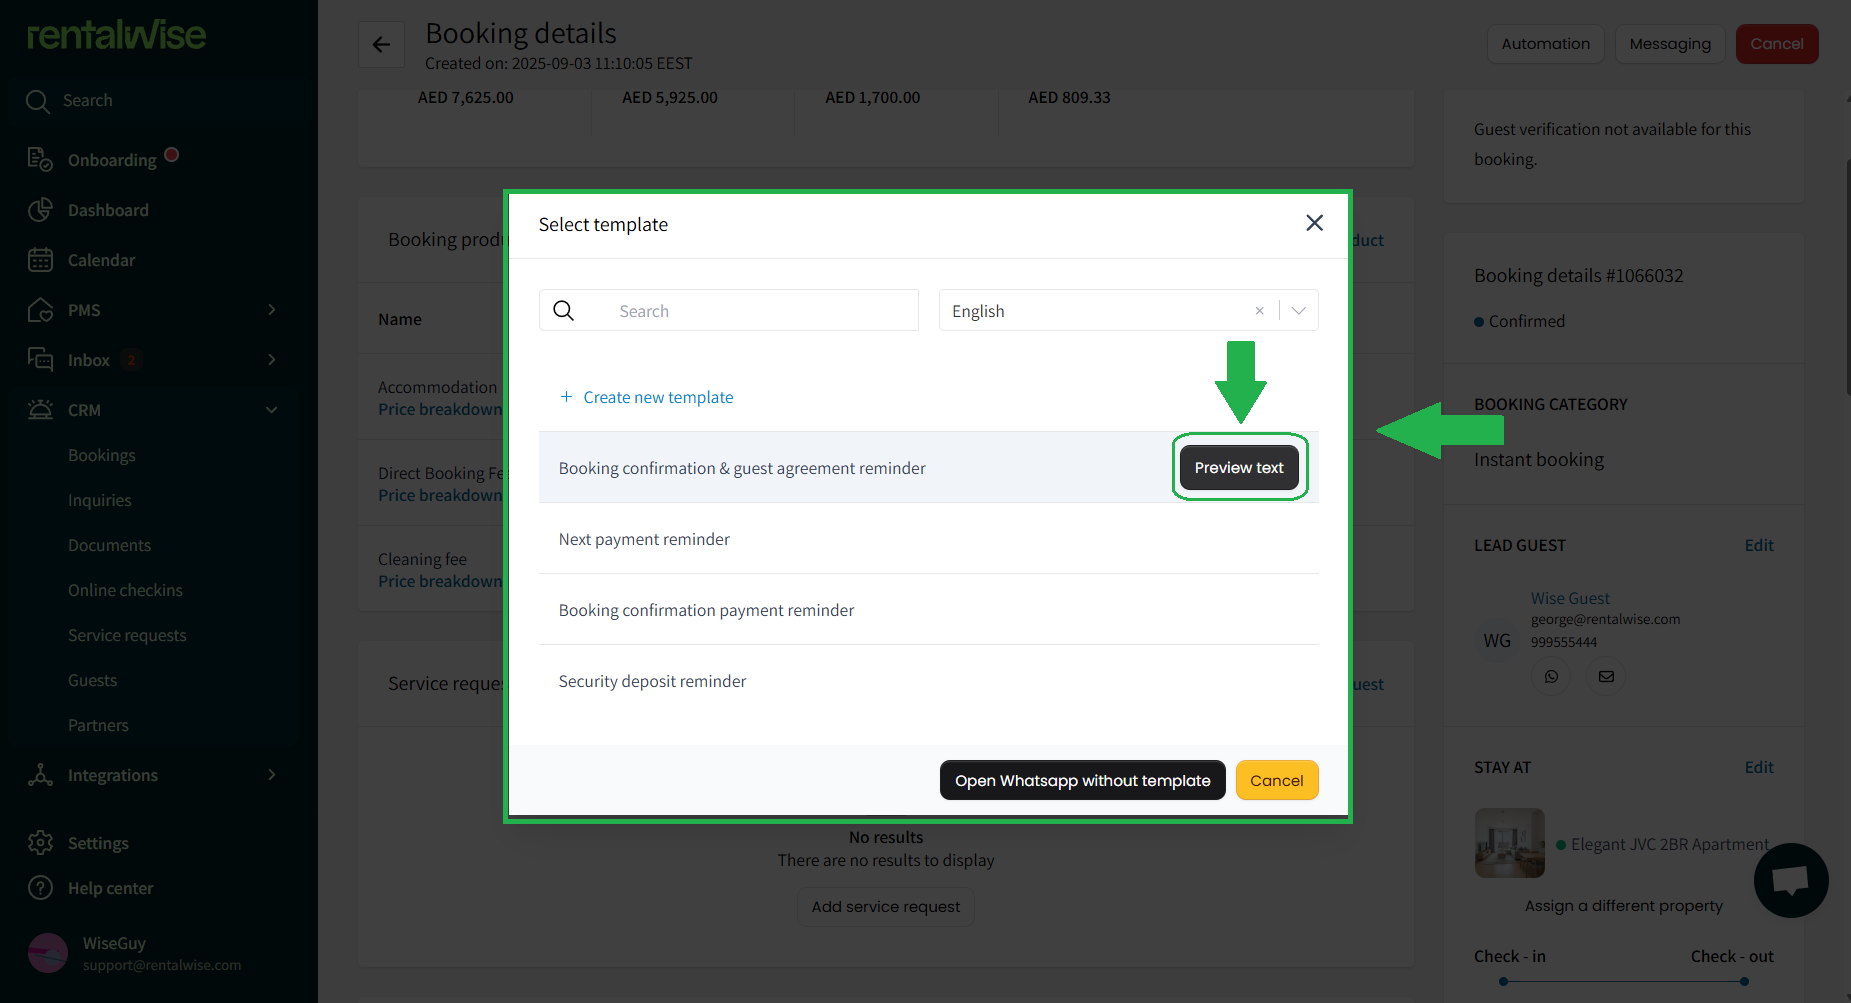Click the Settings gear icon in sidebar
Screen dimensions: 1851x1003
[40, 843]
